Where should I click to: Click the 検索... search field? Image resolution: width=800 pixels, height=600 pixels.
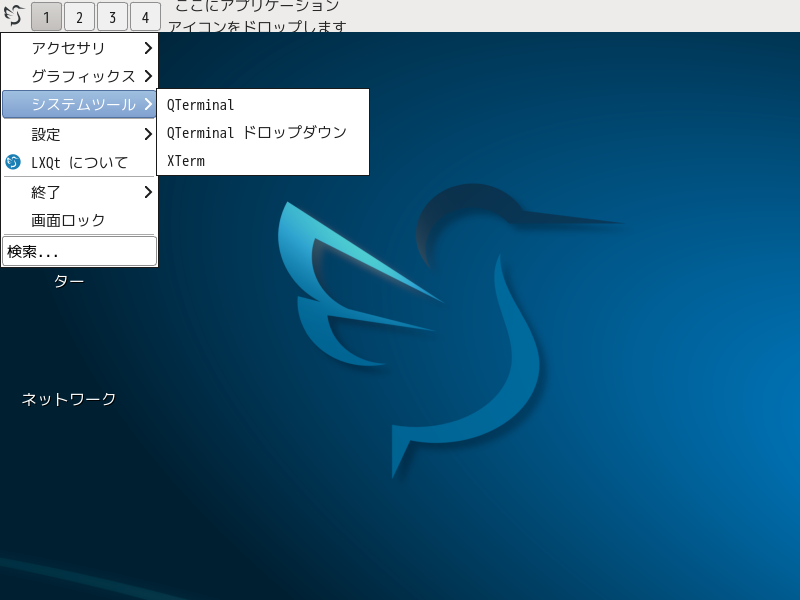pyautogui.click(x=80, y=251)
